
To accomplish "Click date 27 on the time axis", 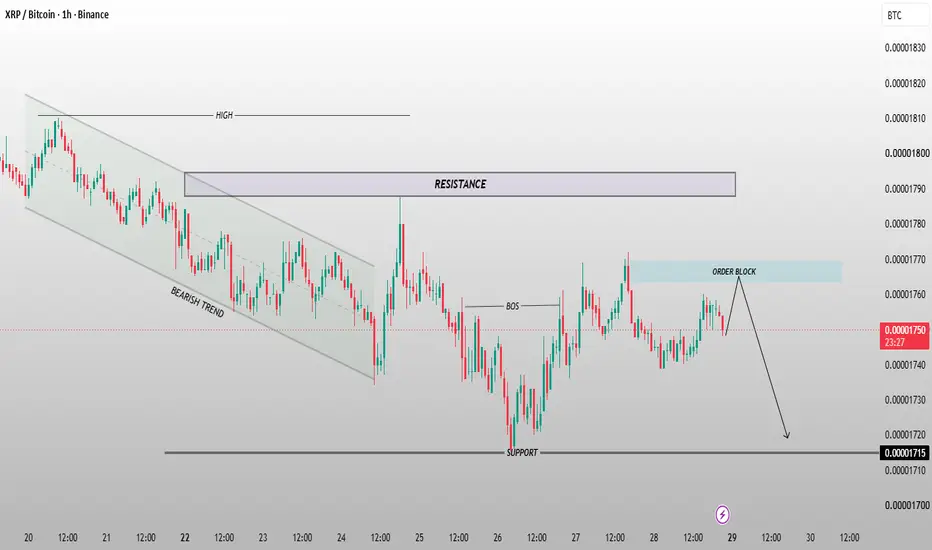I will (x=575, y=538).
